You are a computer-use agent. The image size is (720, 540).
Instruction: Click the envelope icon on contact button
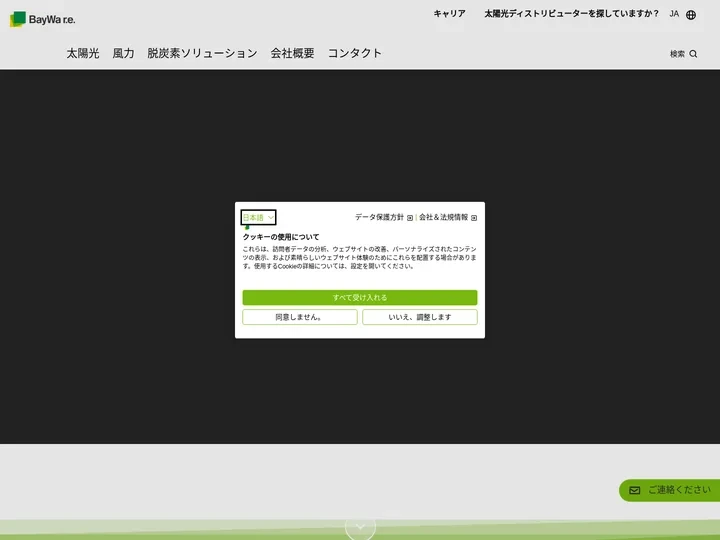coord(635,490)
